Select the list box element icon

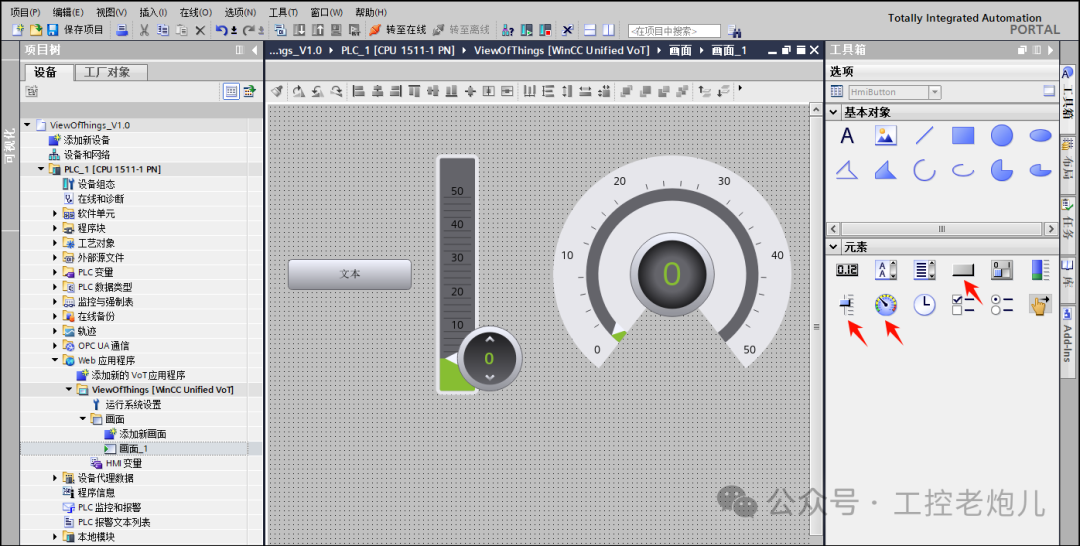(924, 270)
